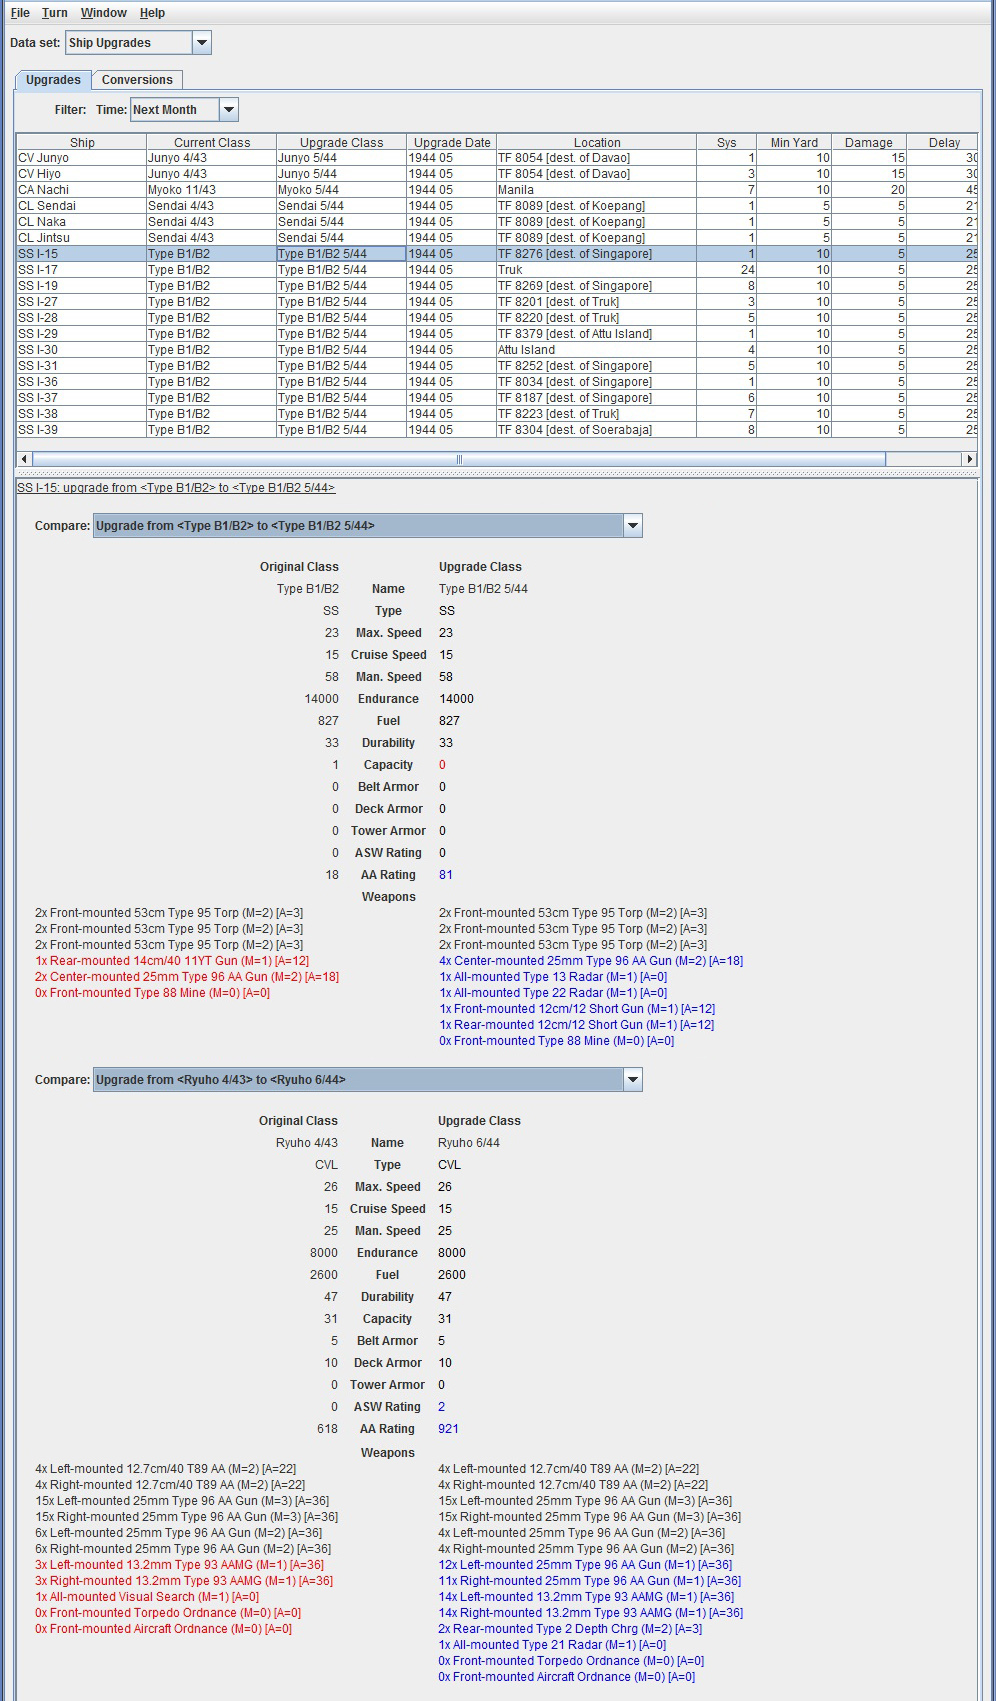Click the Truk location cell for SS I-17
The width and height of the screenshot is (996, 1701).
point(597,270)
